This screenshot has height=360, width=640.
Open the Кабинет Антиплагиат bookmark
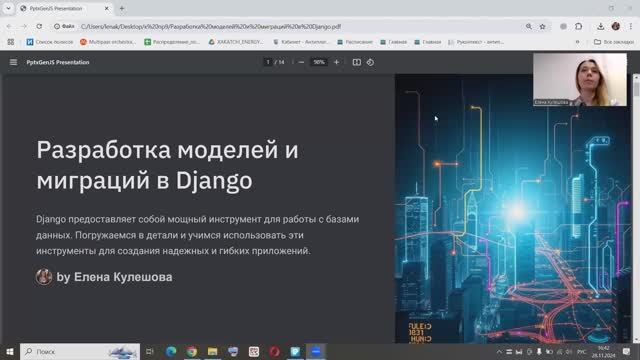point(301,42)
